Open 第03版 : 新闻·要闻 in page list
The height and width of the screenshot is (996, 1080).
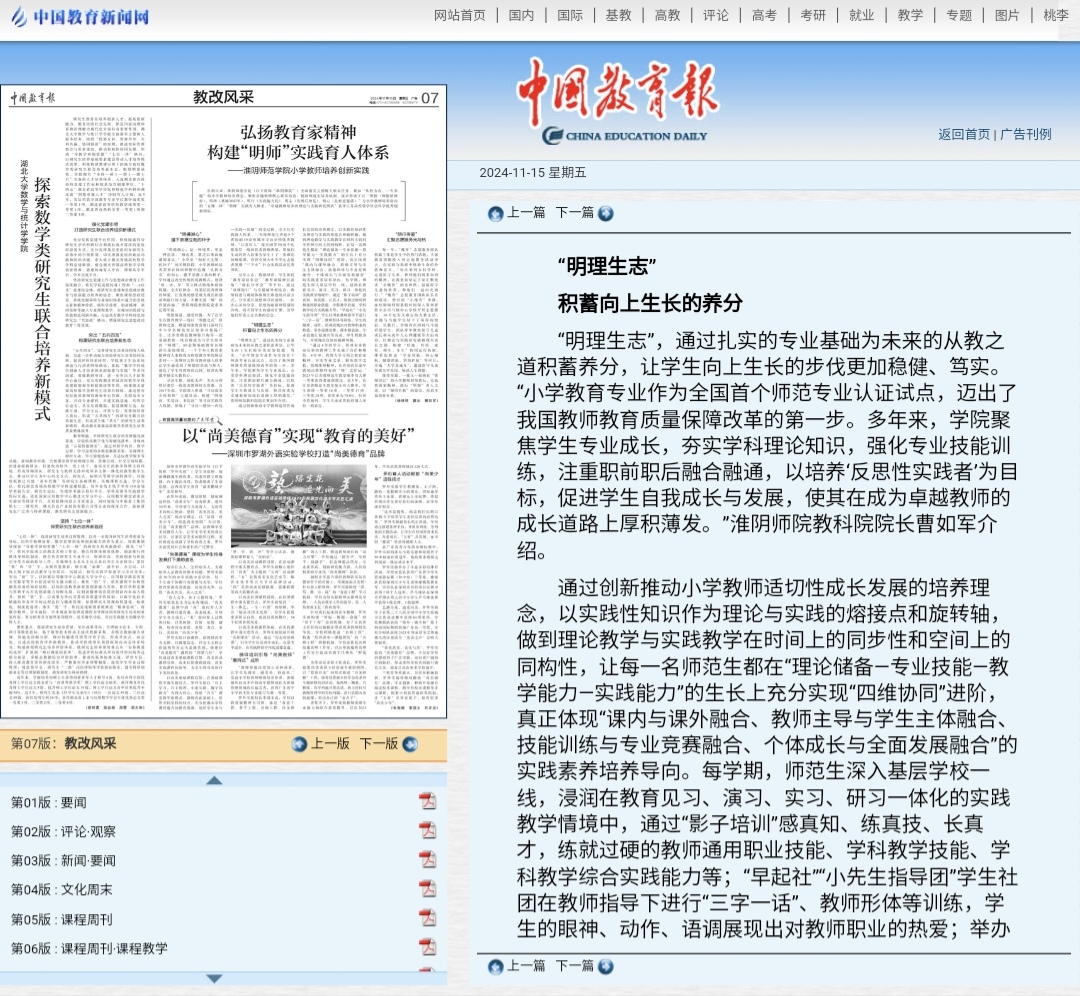[63, 860]
